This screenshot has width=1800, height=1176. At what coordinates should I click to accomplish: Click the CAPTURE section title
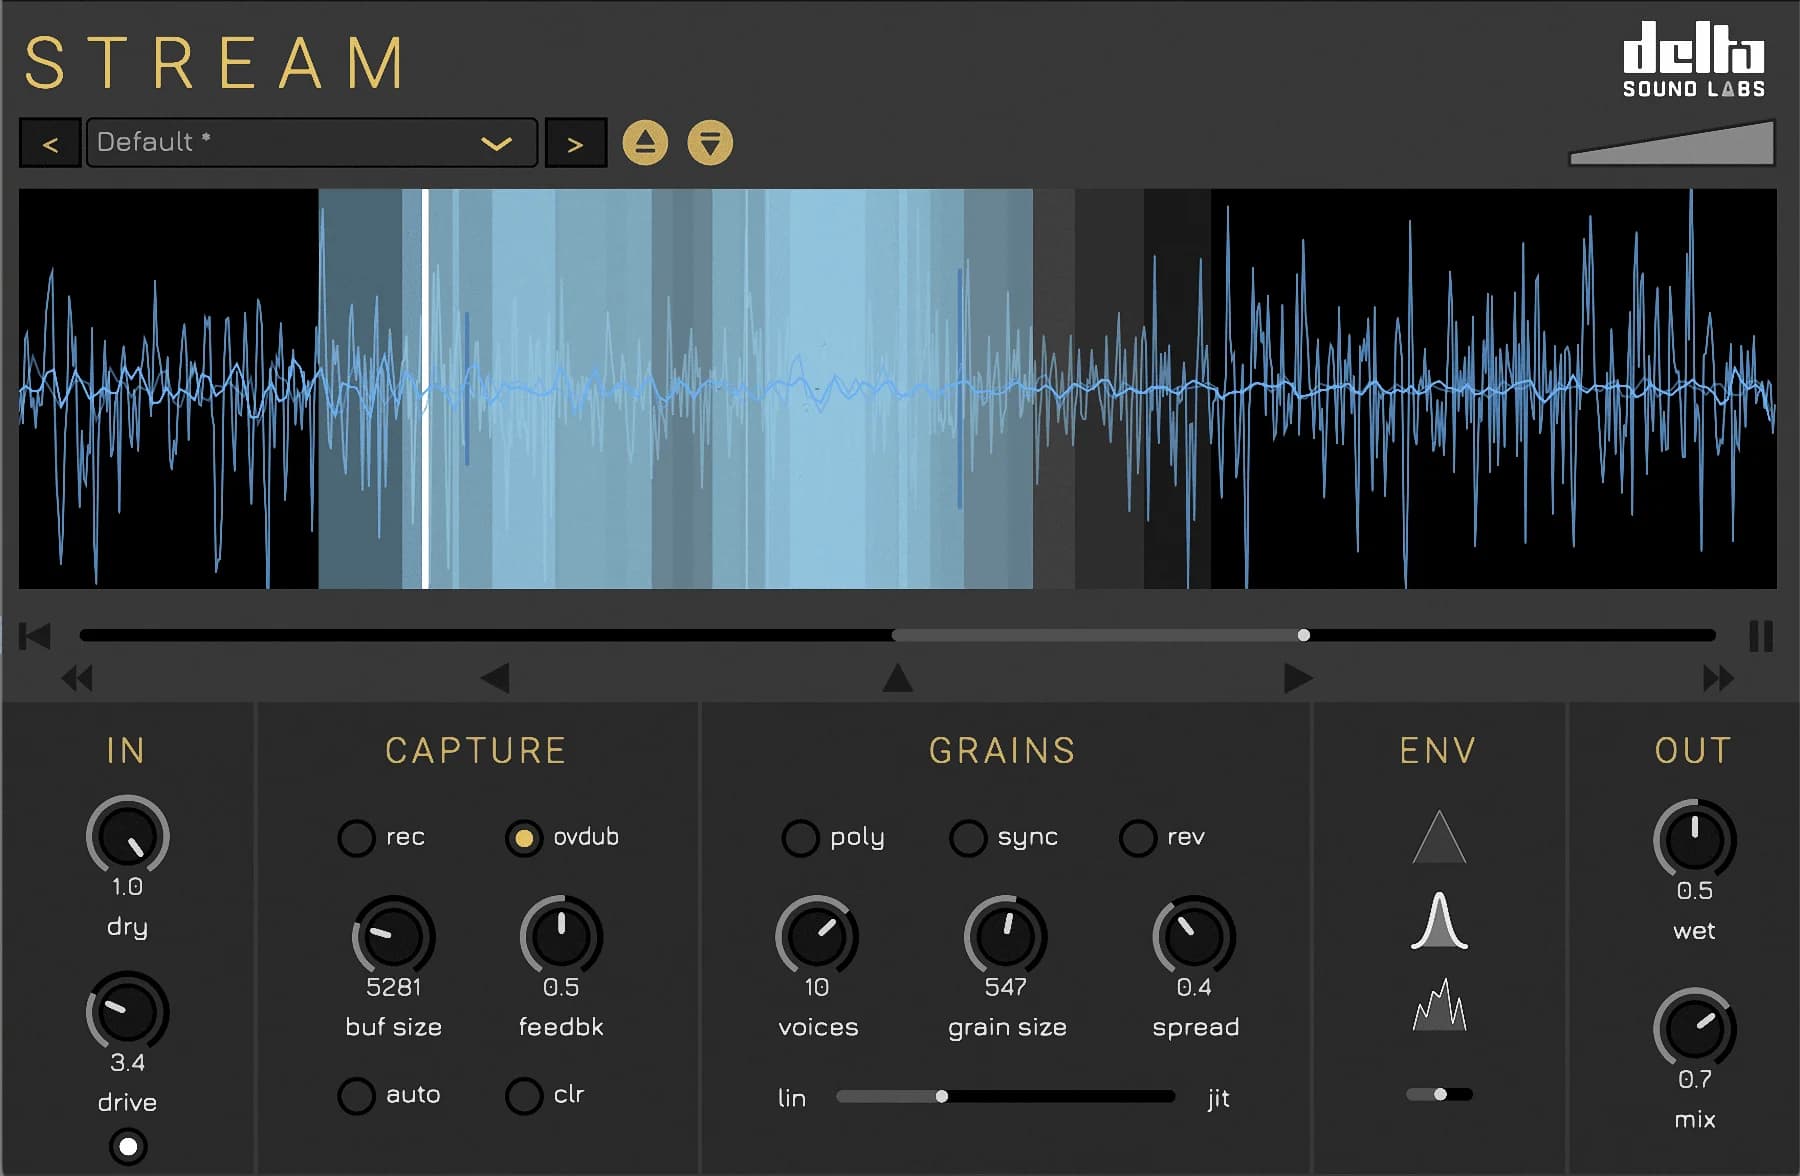(477, 750)
